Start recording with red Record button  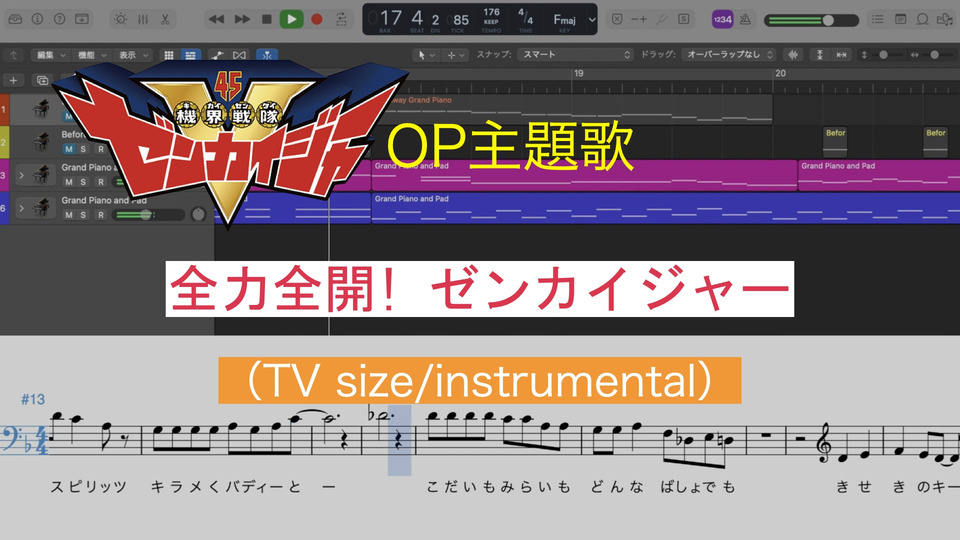317,19
